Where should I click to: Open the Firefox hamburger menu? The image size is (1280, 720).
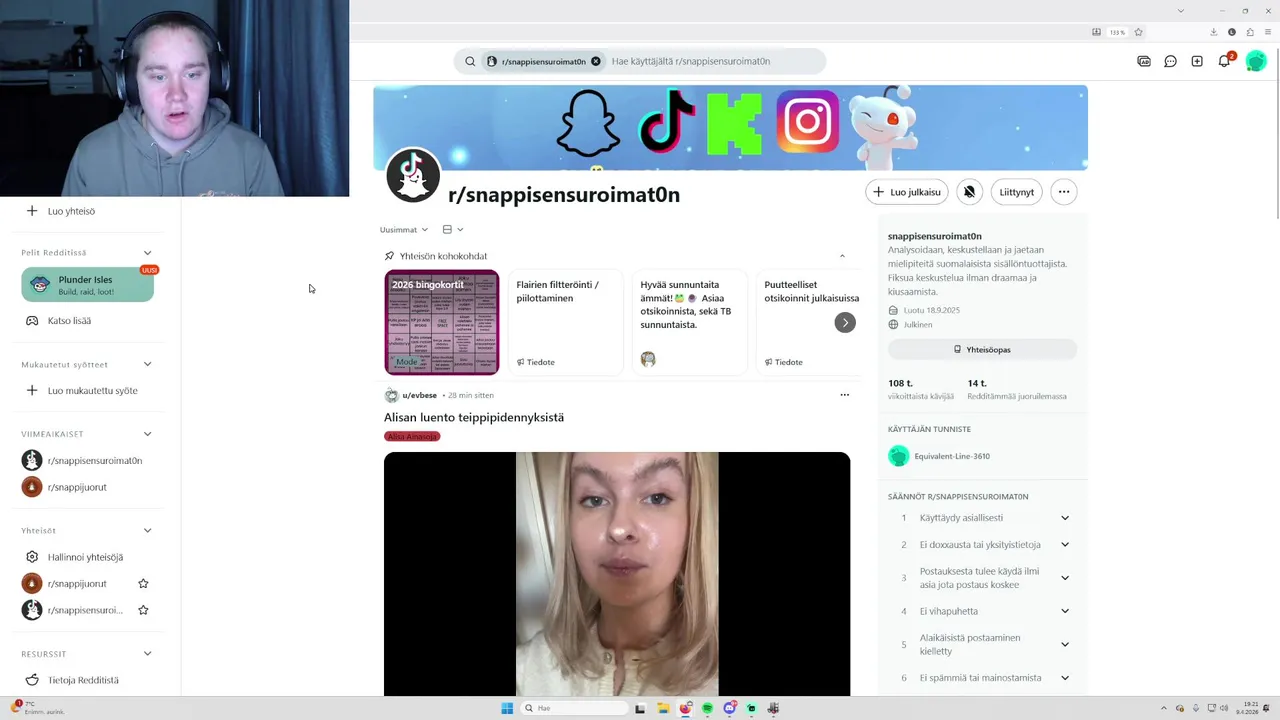tap(1268, 32)
